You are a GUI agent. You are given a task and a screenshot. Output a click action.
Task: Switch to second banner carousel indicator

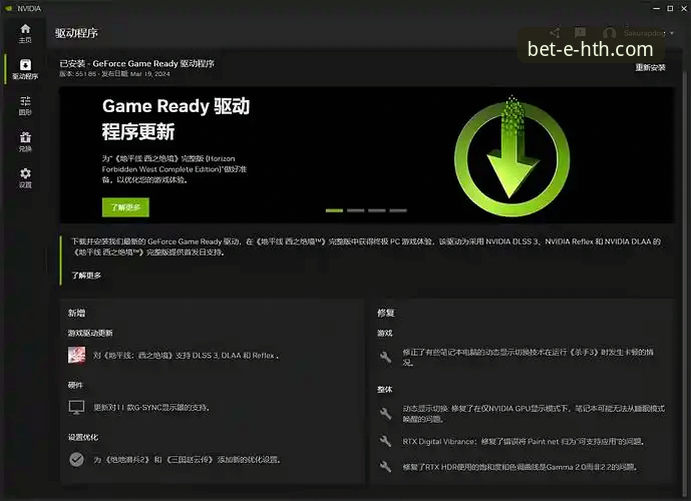[x=356, y=211]
